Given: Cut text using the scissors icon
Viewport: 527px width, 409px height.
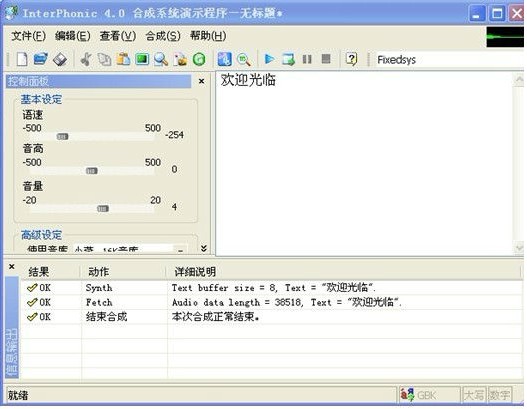Looking at the screenshot, I should coord(86,59).
